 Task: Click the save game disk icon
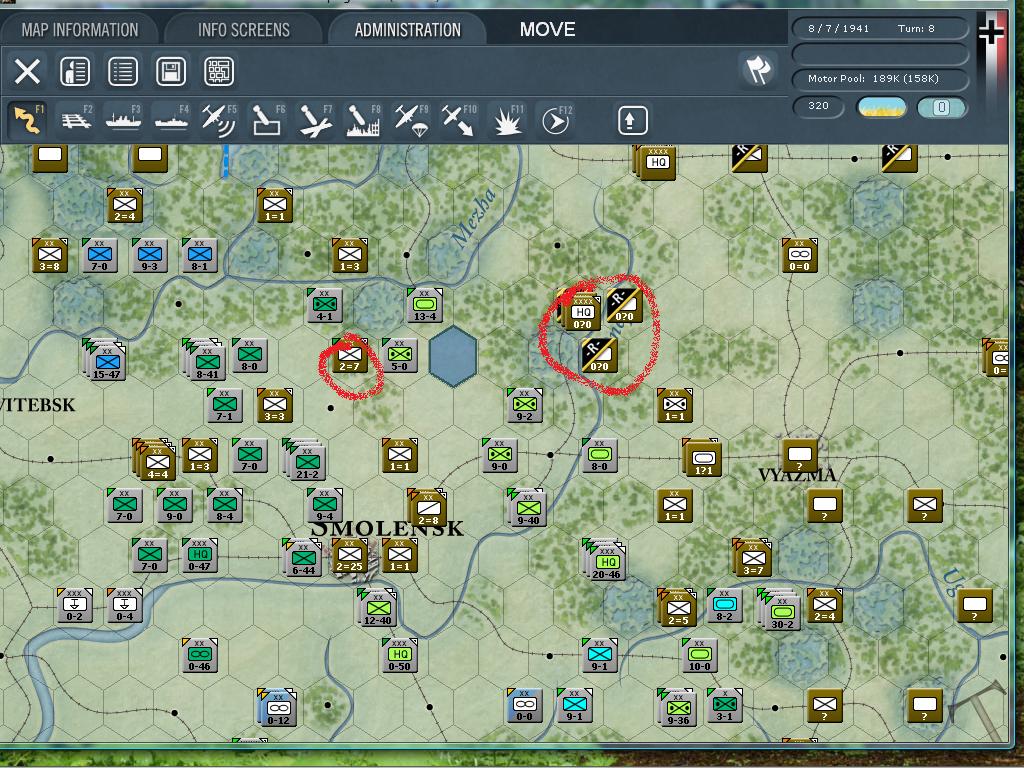click(x=172, y=71)
